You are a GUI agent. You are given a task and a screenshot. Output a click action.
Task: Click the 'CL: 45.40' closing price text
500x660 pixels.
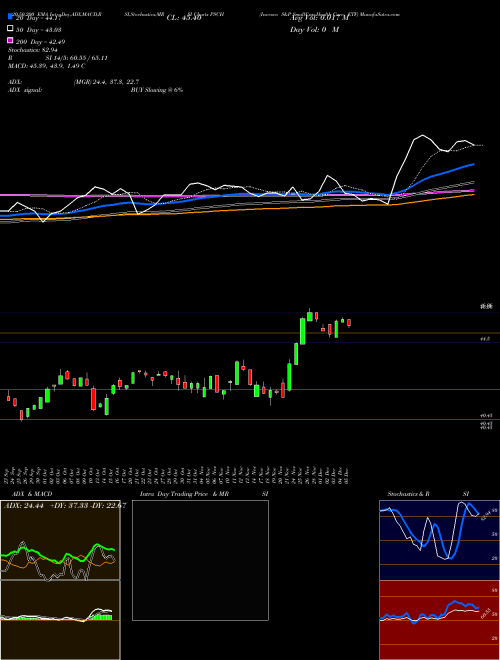[x=184, y=18]
